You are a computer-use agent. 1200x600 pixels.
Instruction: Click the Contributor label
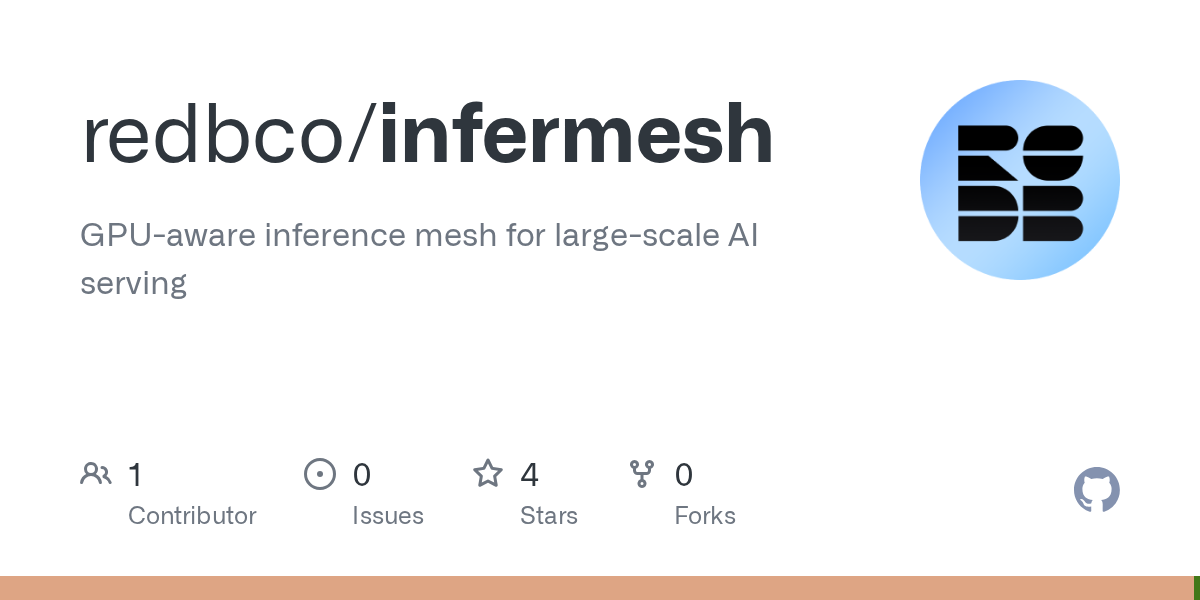coord(192,516)
